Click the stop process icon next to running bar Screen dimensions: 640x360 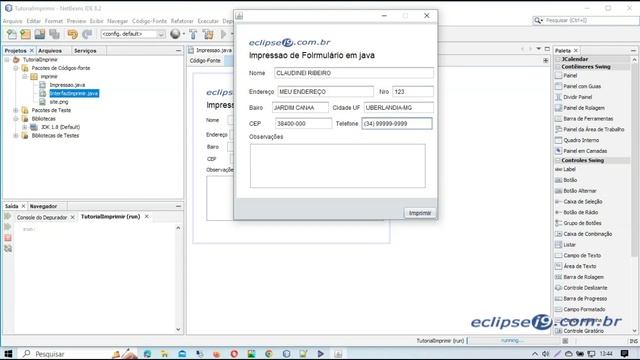565,341
